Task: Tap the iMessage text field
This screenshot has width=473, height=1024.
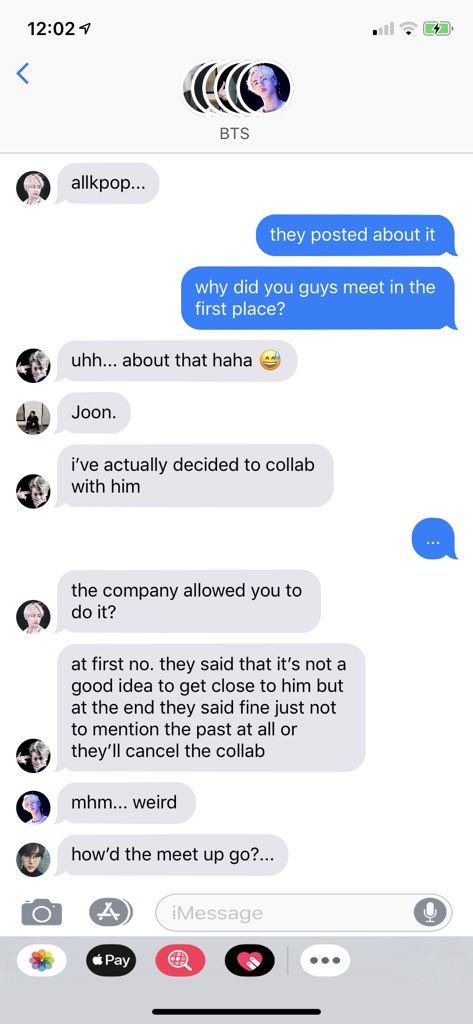Action: coord(303,912)
